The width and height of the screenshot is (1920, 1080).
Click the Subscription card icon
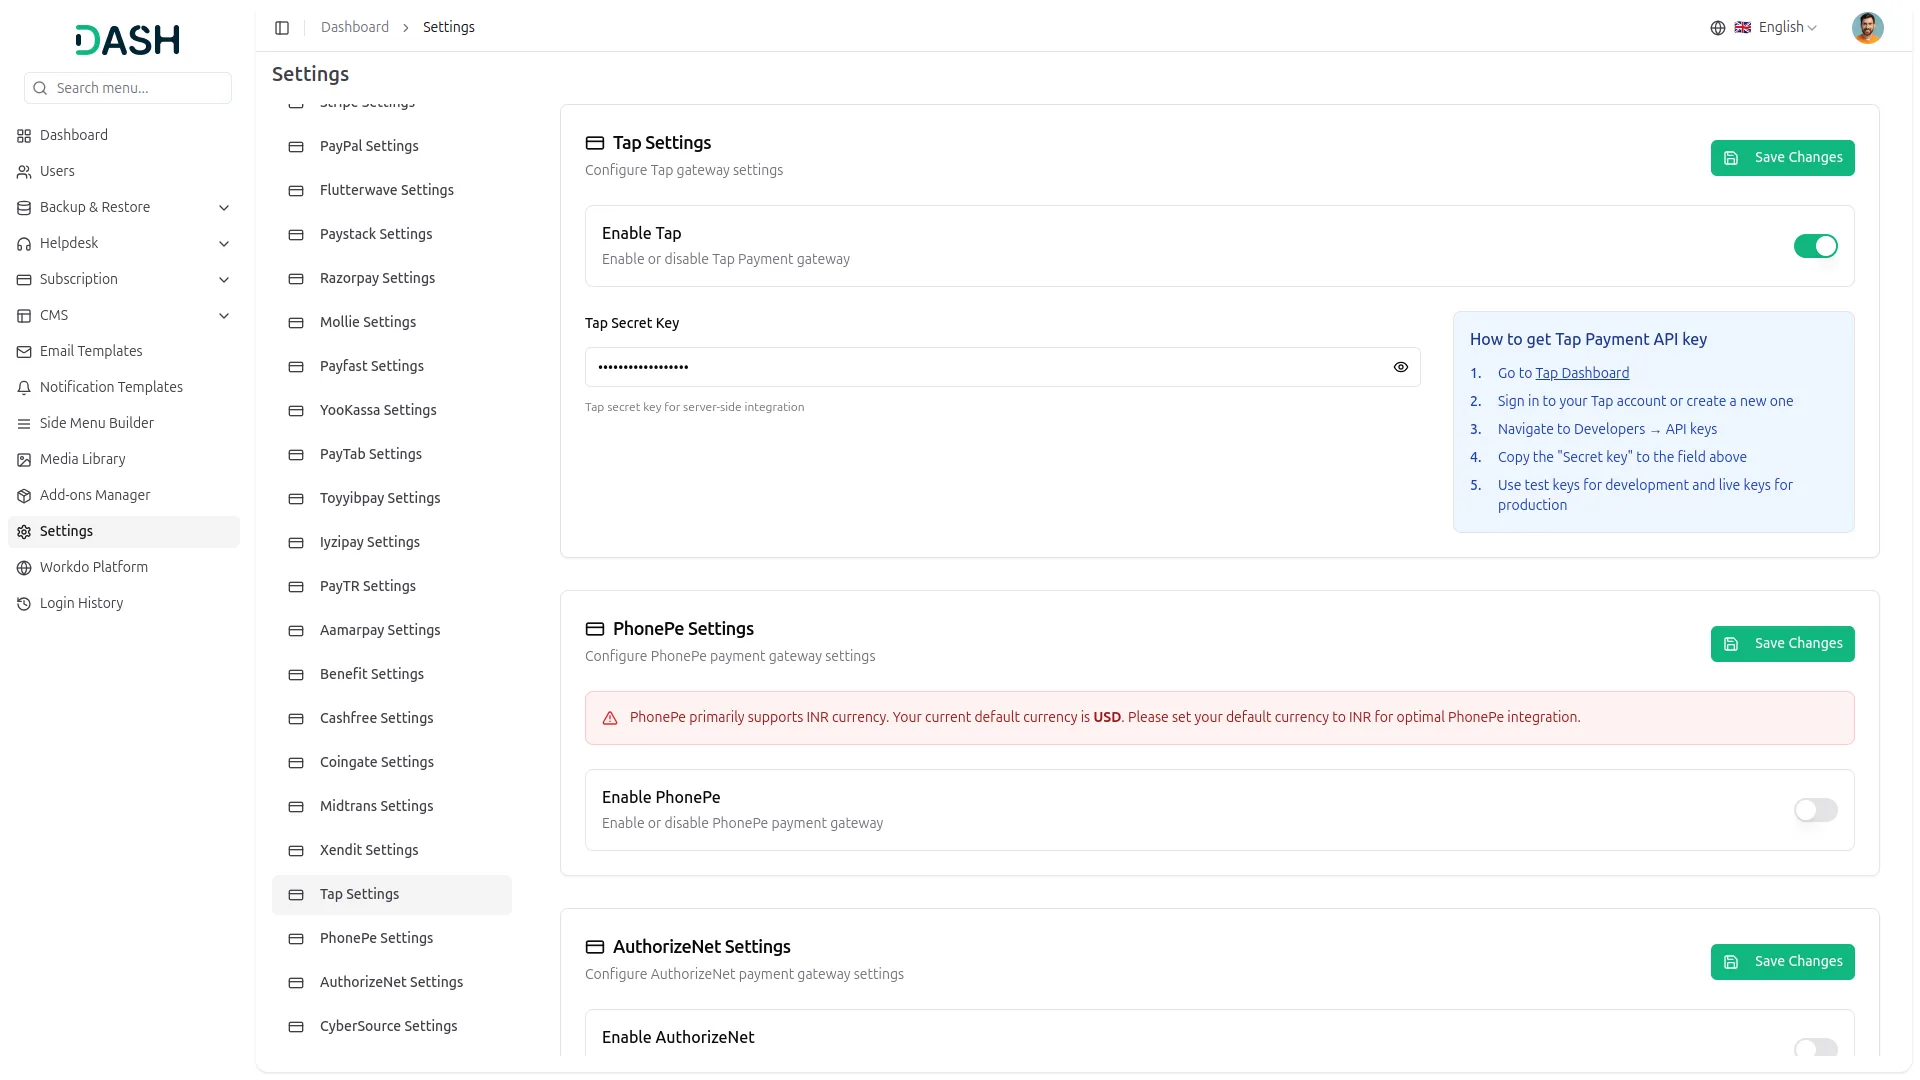point(24,280)
